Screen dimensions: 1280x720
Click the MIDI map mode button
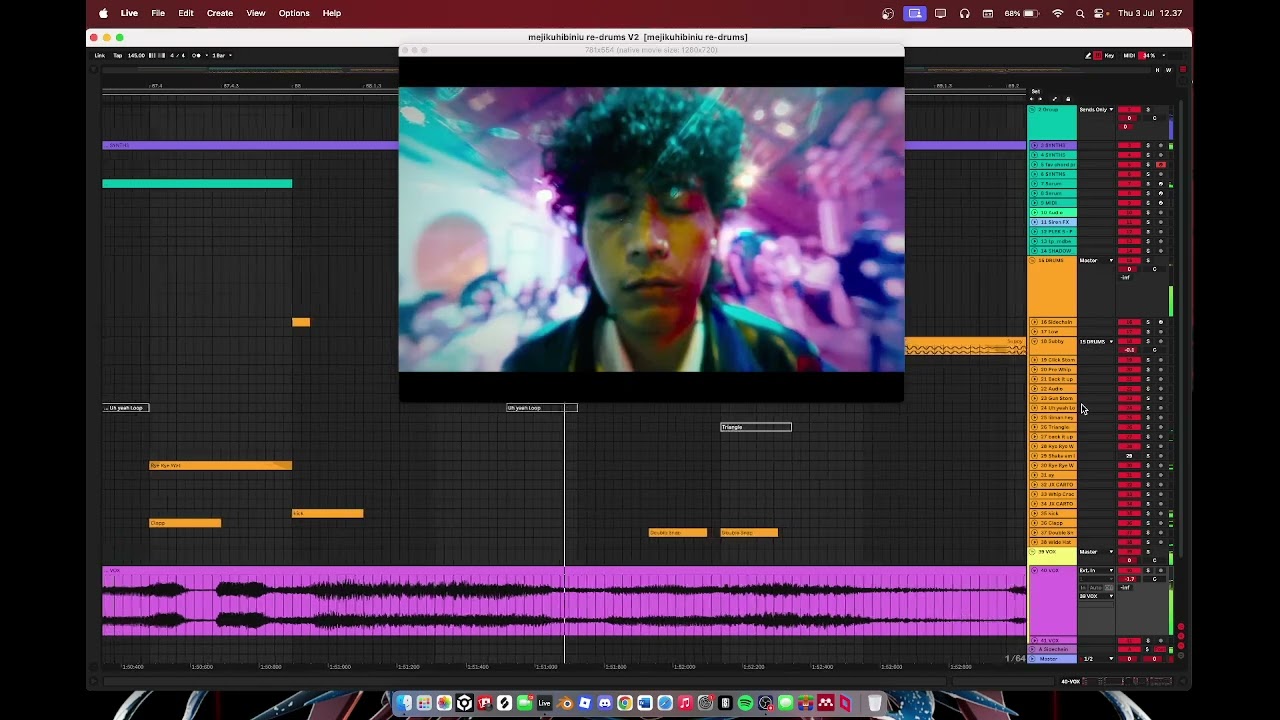(x=1130, y=55)
